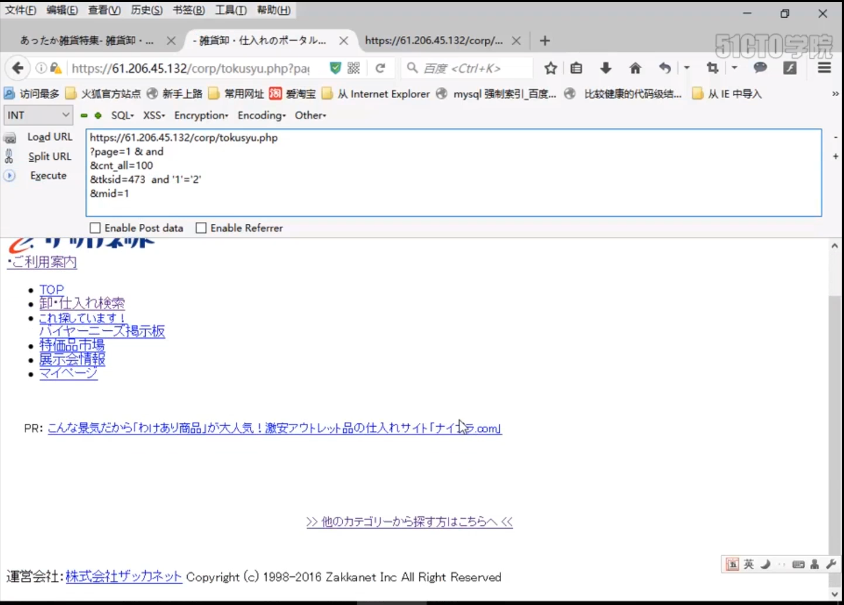
Task: Enable the Post data checkbox
Action: (x=95, y=227)
